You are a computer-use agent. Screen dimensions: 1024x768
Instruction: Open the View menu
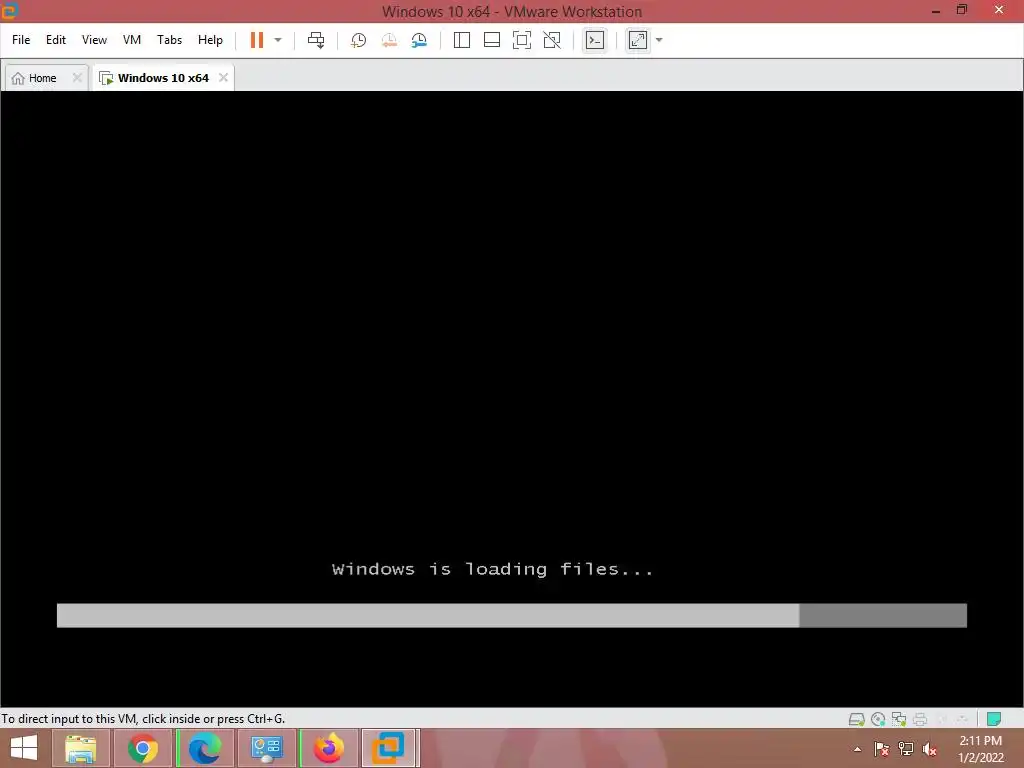click(94, 40)
